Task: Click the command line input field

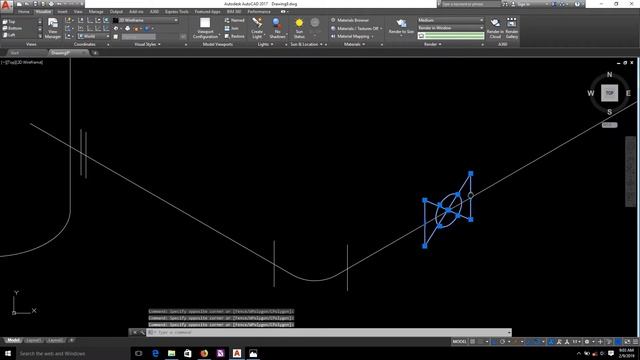Action: (x=330, y=332)
